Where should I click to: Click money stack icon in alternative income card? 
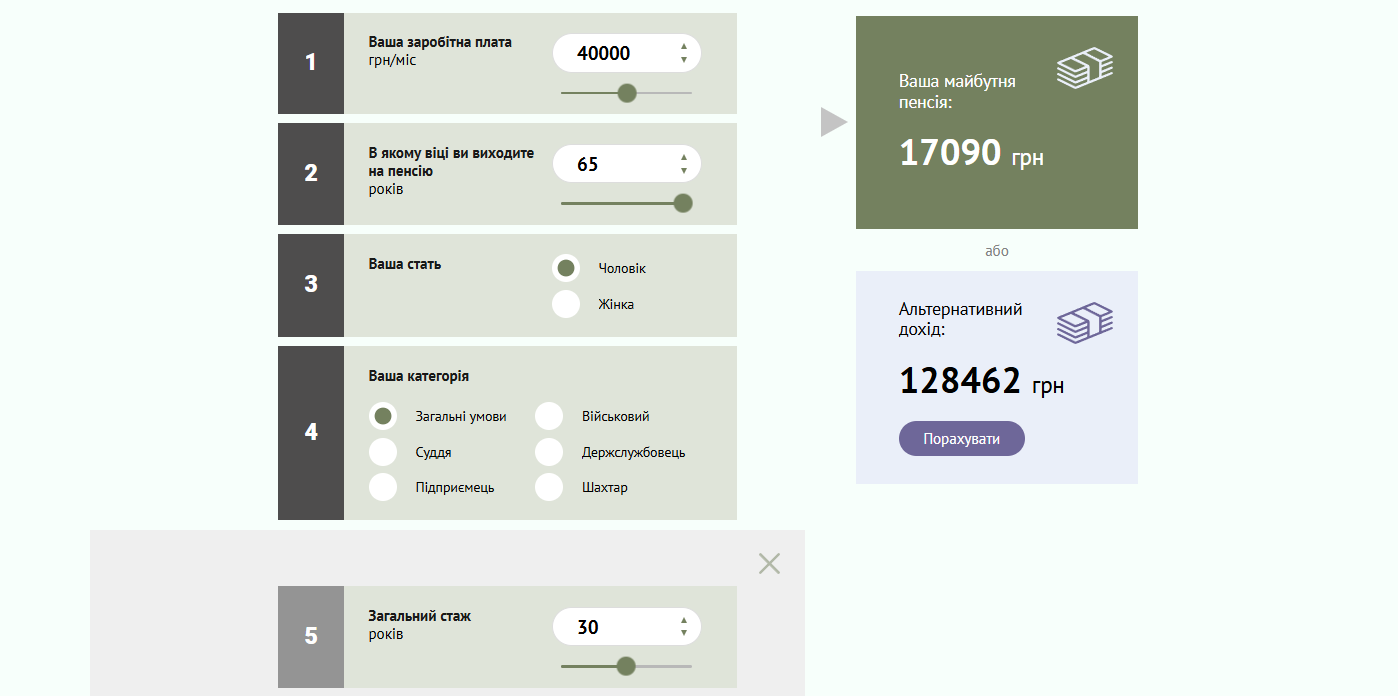(1085, 322)
